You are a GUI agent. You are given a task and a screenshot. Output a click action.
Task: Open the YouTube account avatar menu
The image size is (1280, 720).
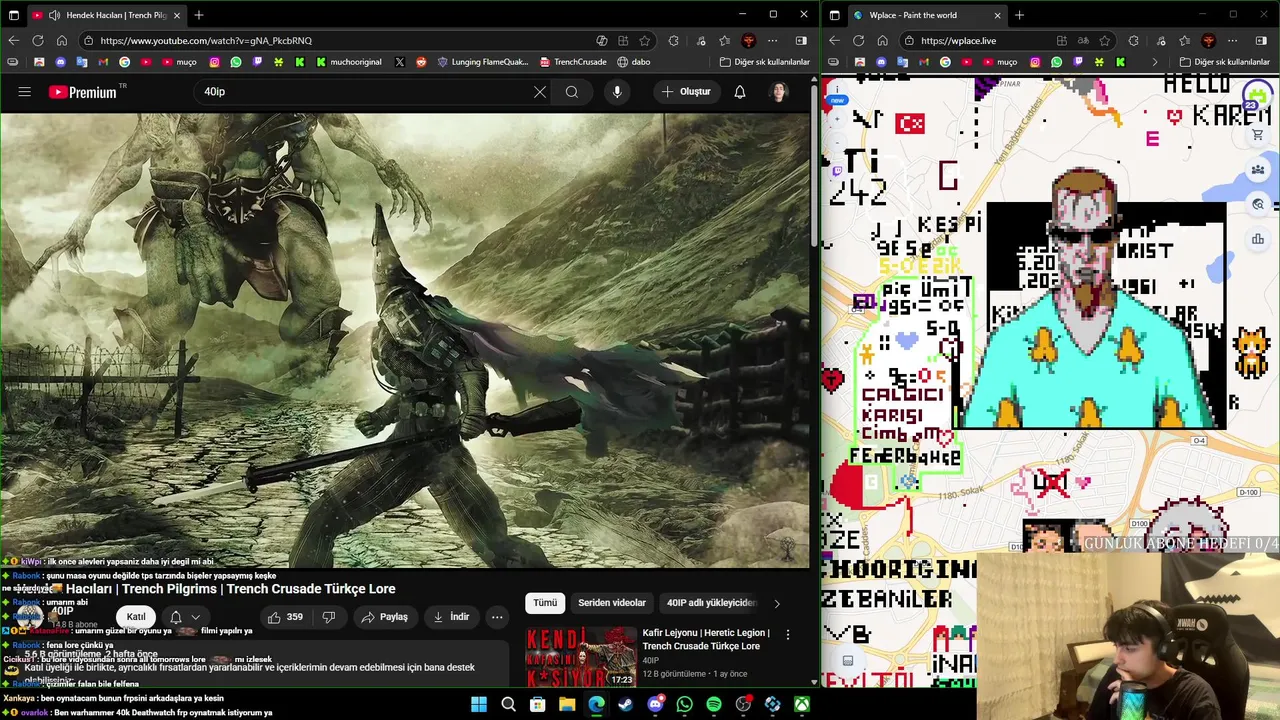click(x=779, y=92)
